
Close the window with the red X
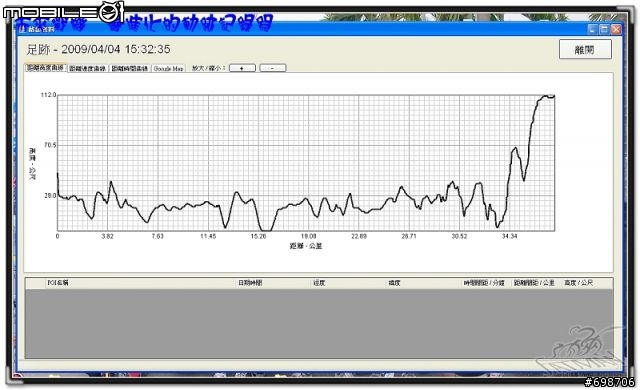pyautogui.click(x=616, y=29)
